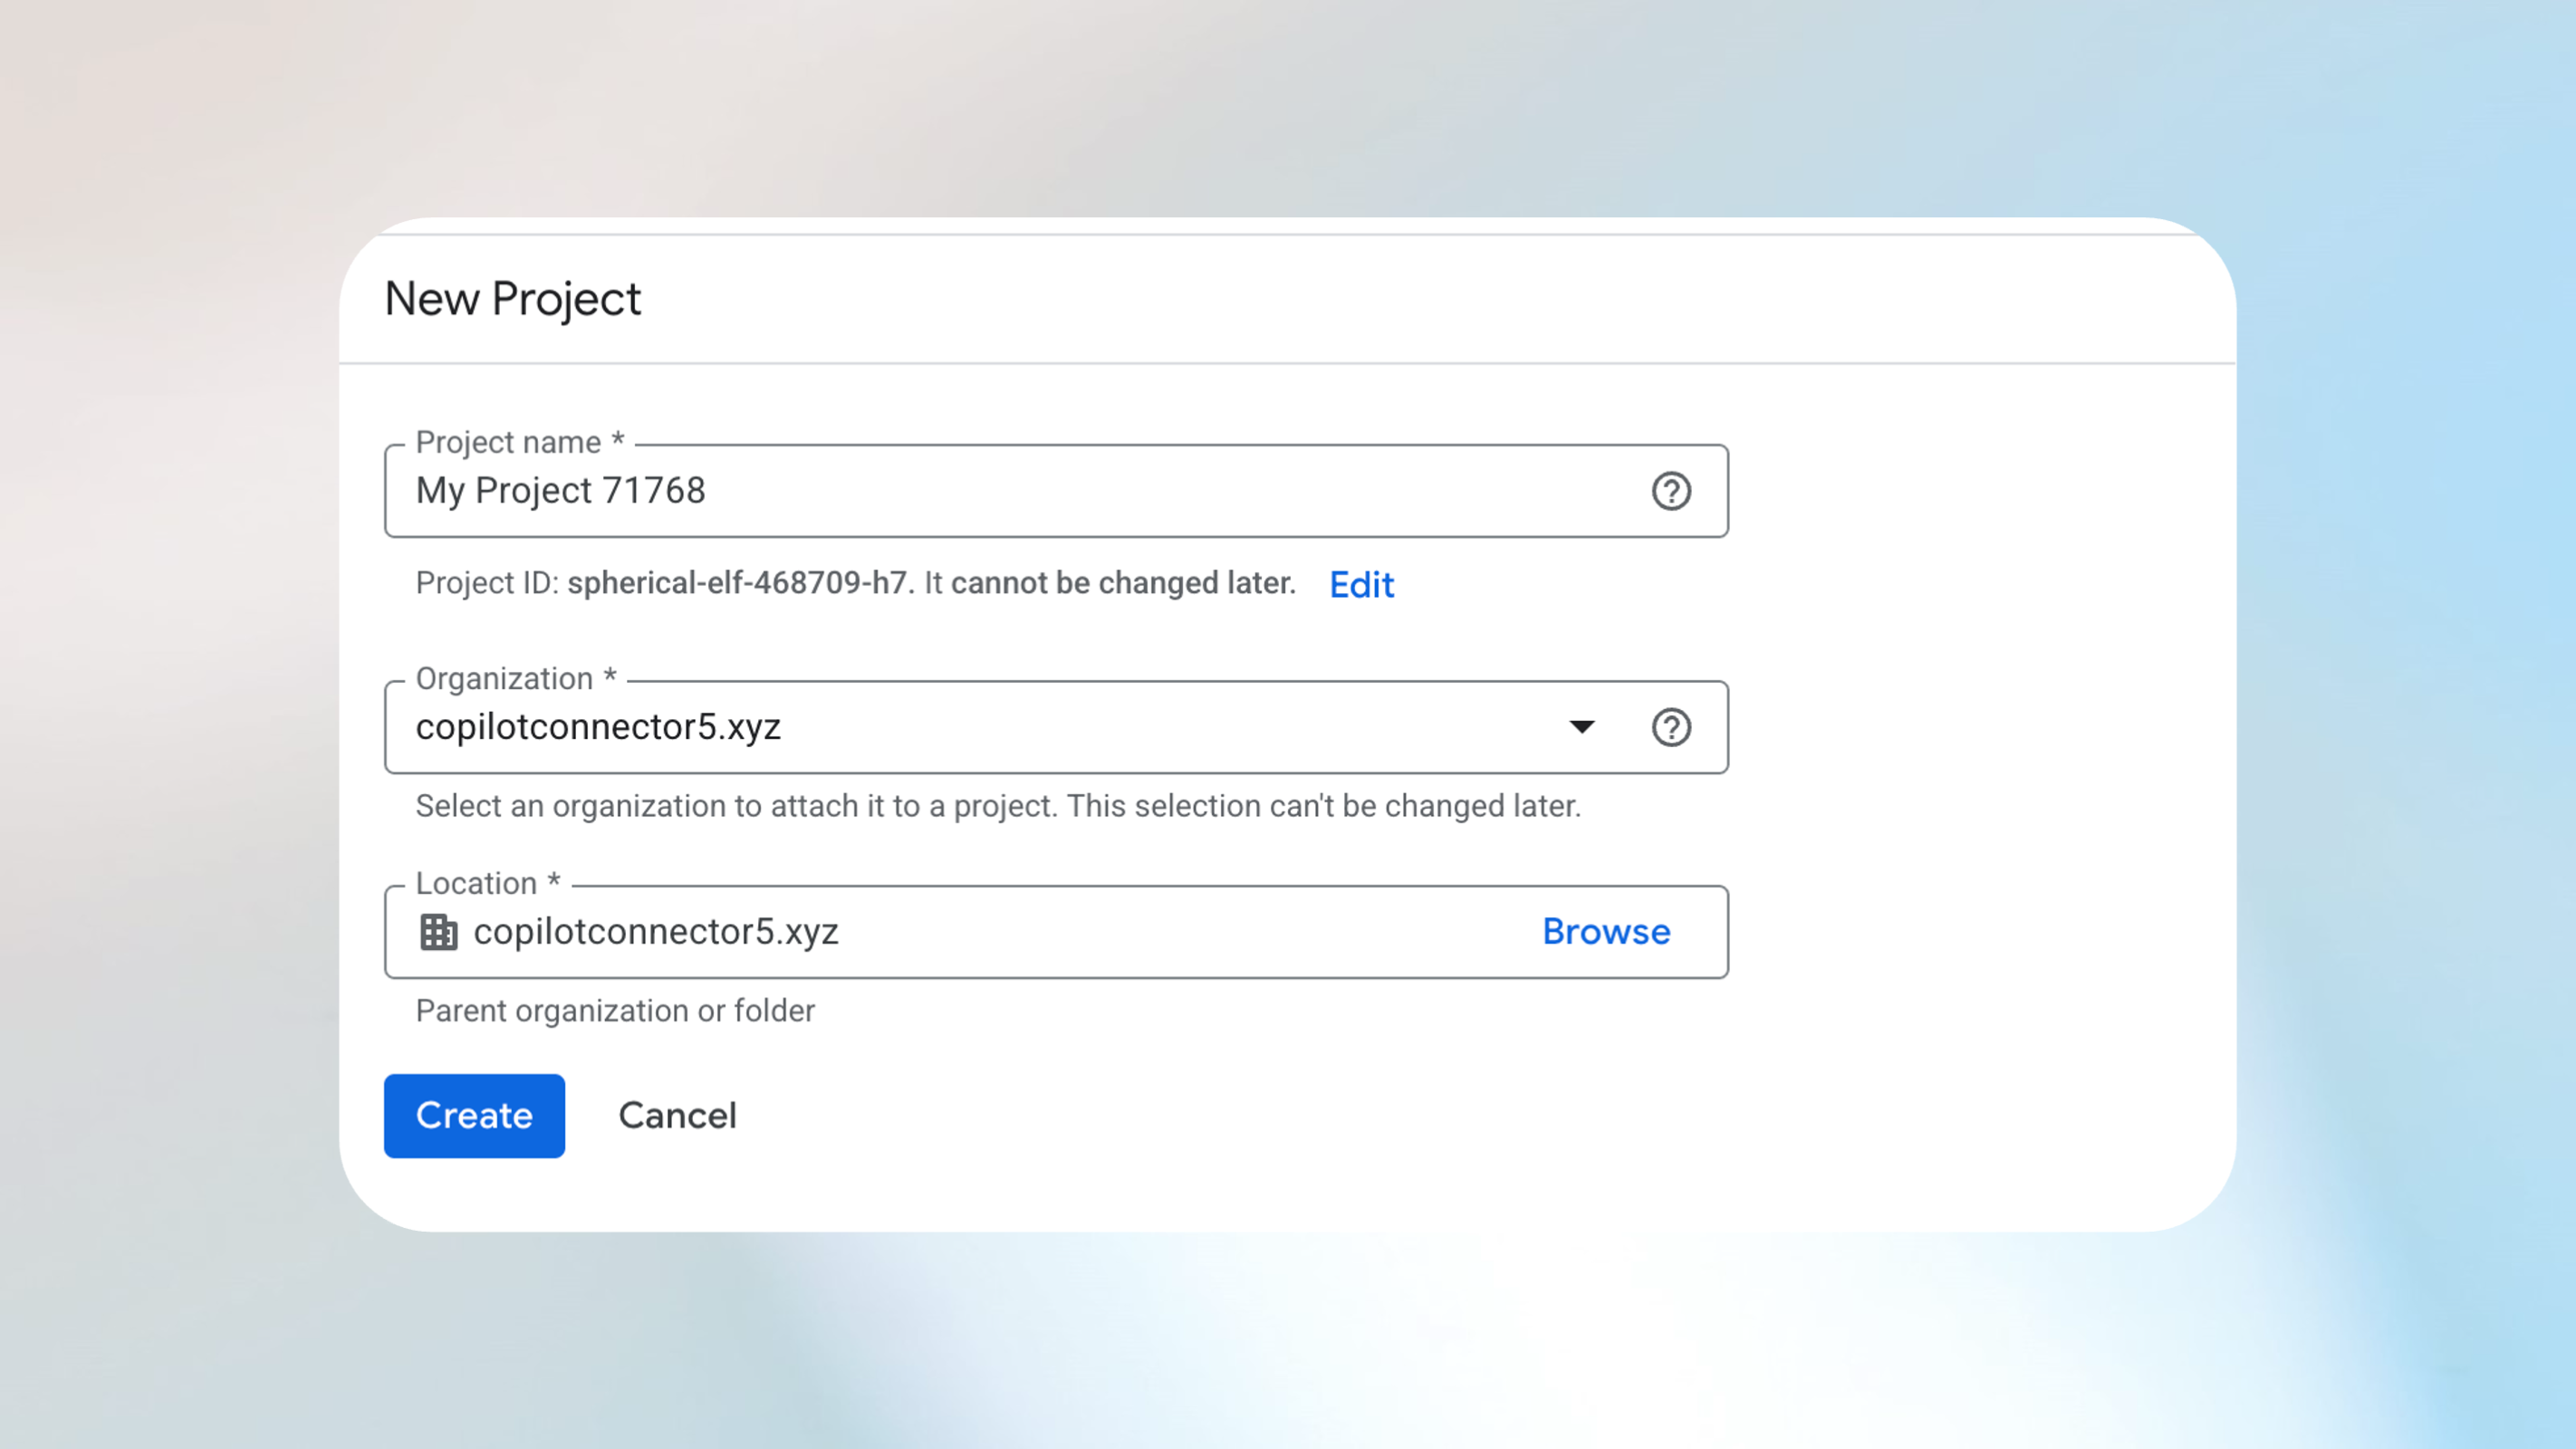The height and width of the screenshot is (1449, 2576).
Task: Select the project name text My Project 71768
Action: point(561,490)
